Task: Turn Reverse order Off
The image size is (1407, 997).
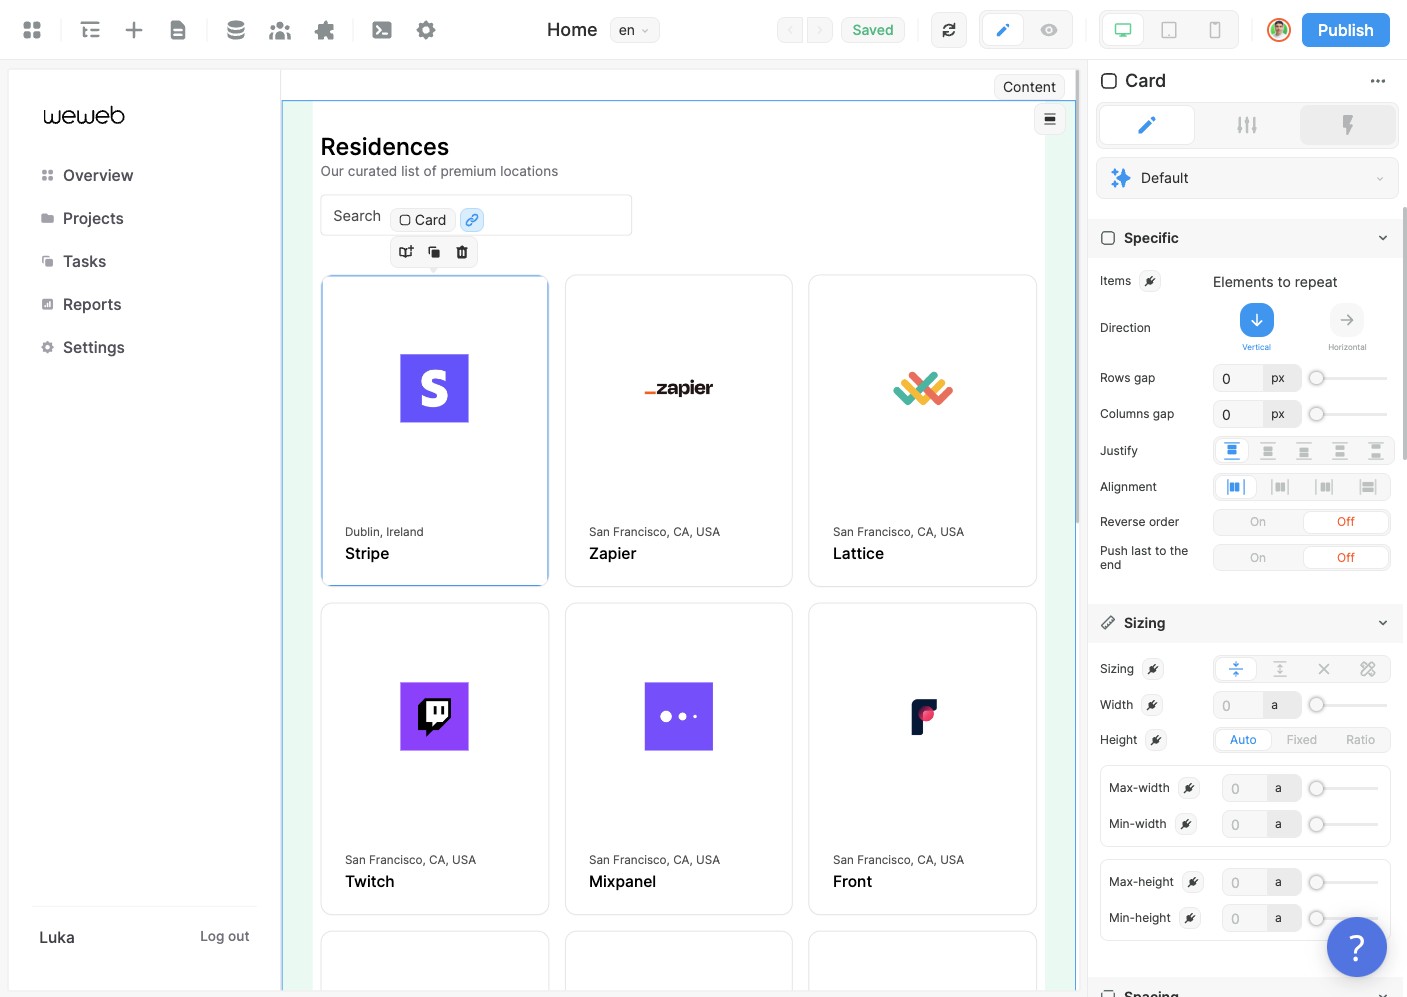Action: pyautogui.click(x=1346, y=522)
